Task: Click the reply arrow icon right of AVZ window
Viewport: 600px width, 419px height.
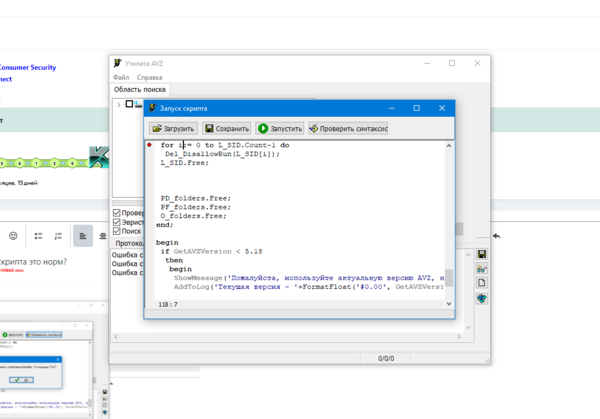Action: point(497,236)
